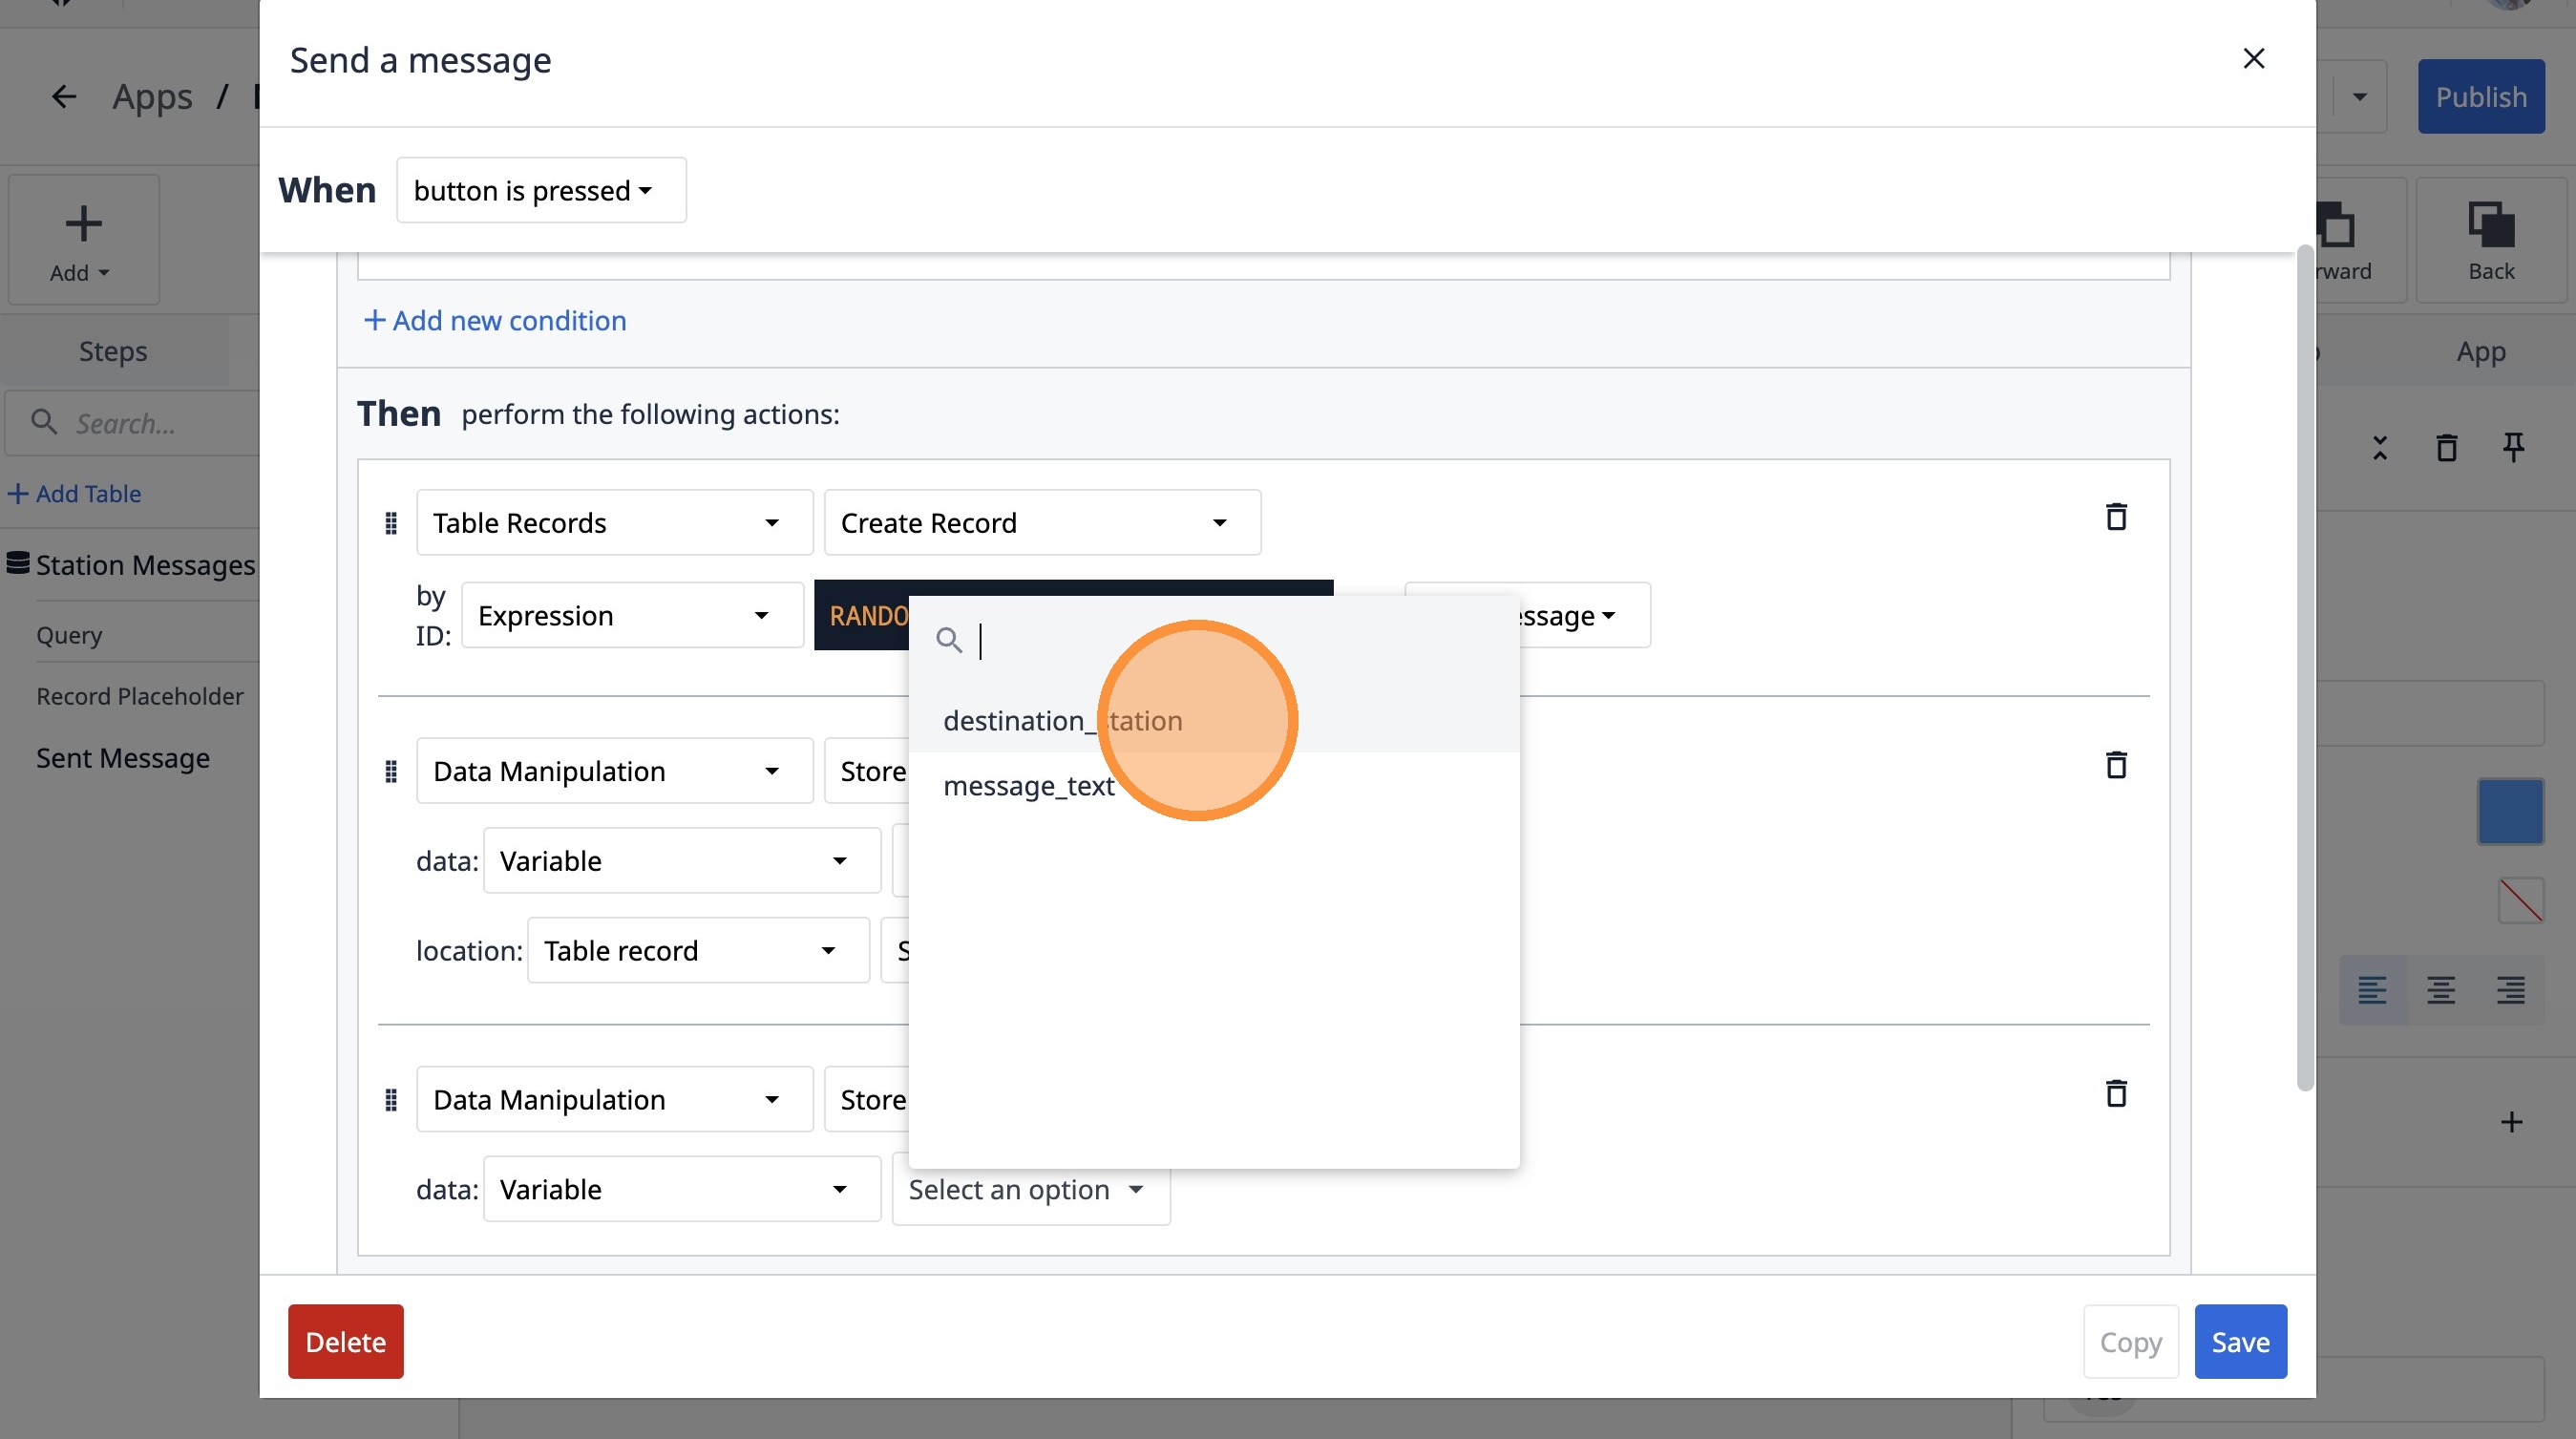Viewport: 2576px width, 1439px height.
Task: Click Add new condition link
Action: click(x=495, y=321)
